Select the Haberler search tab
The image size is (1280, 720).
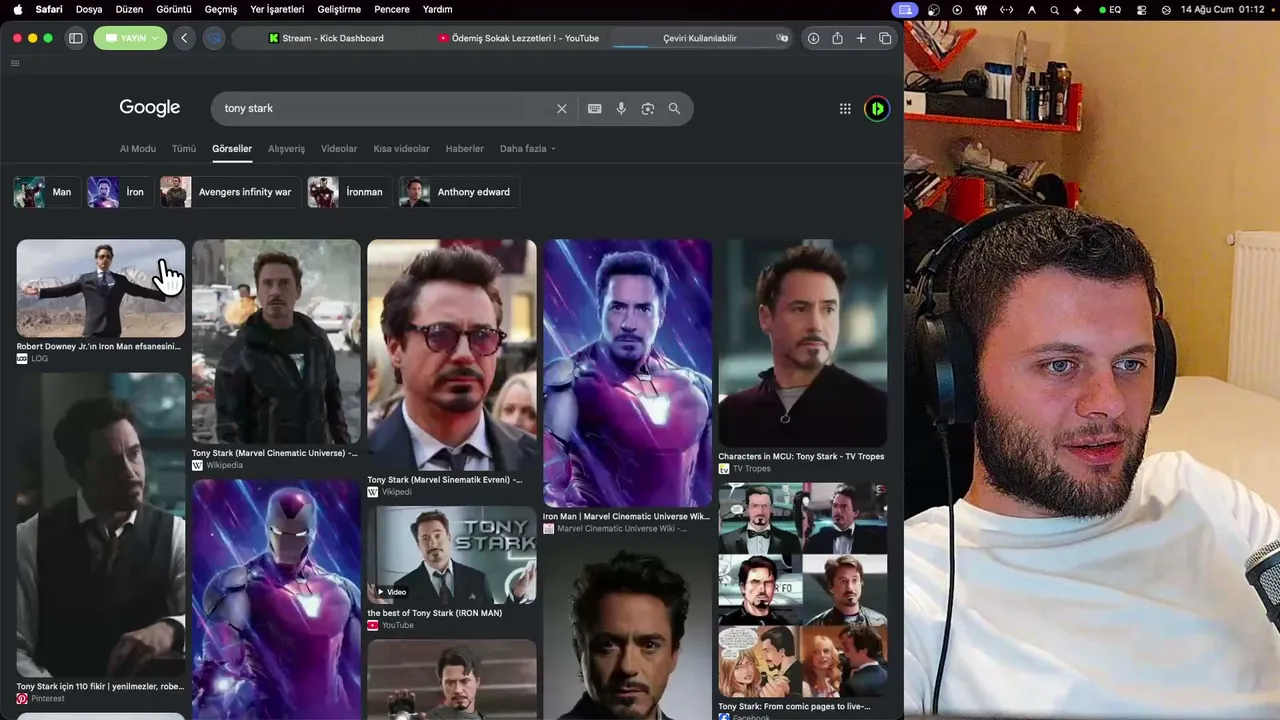click(464, 149)
